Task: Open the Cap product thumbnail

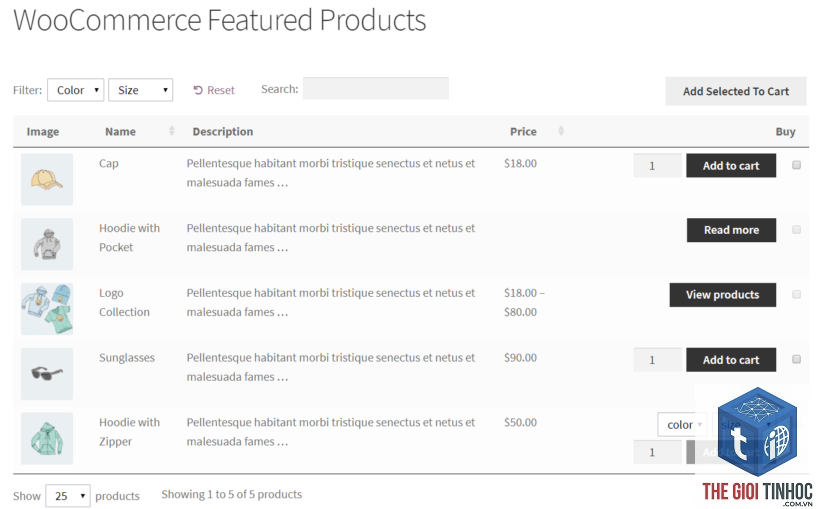Action: pyautogui.click(x=47, y=179)
